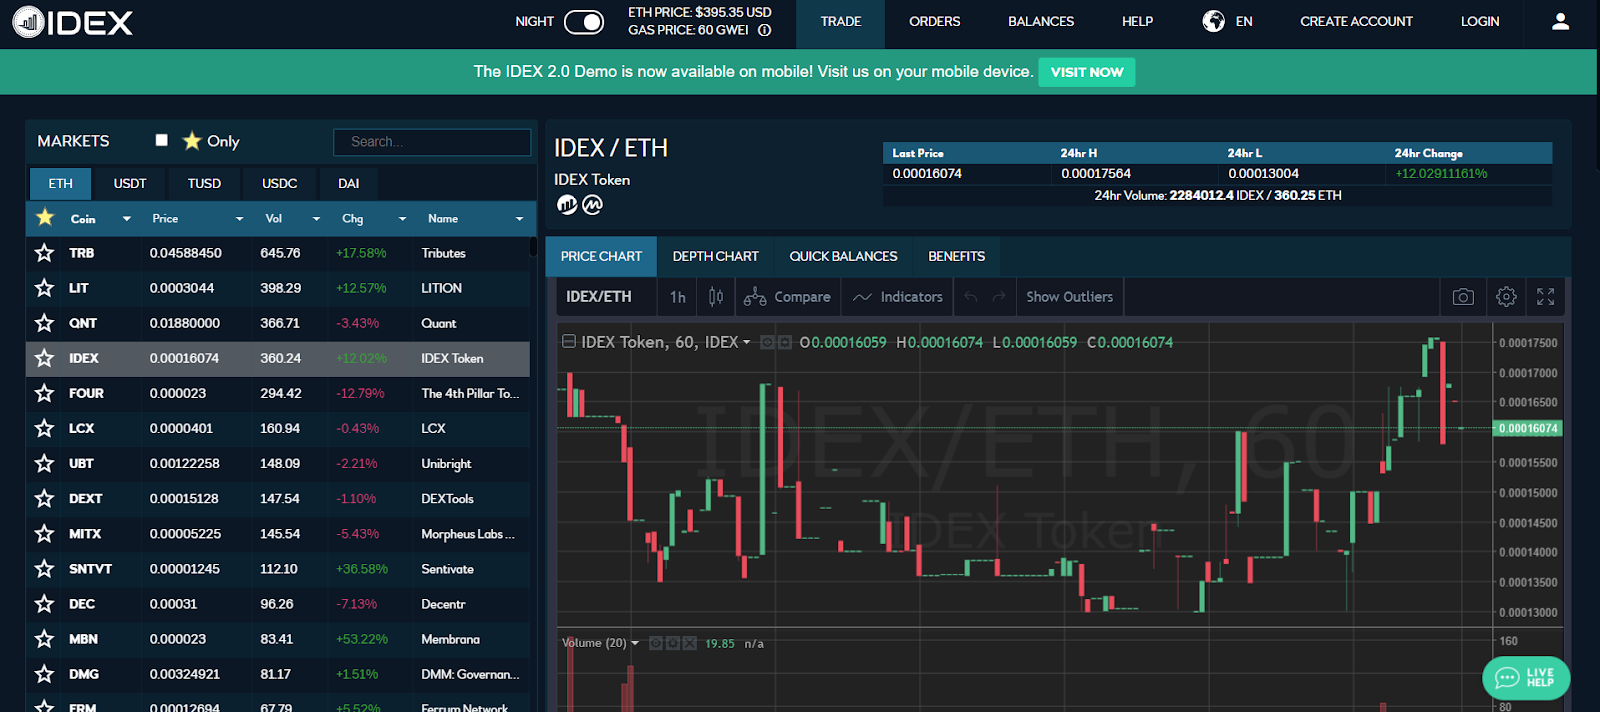The height and width of the screenshot is (712, 1600).
Task: Favorite the TRB market star
Action: click(44, 253)
